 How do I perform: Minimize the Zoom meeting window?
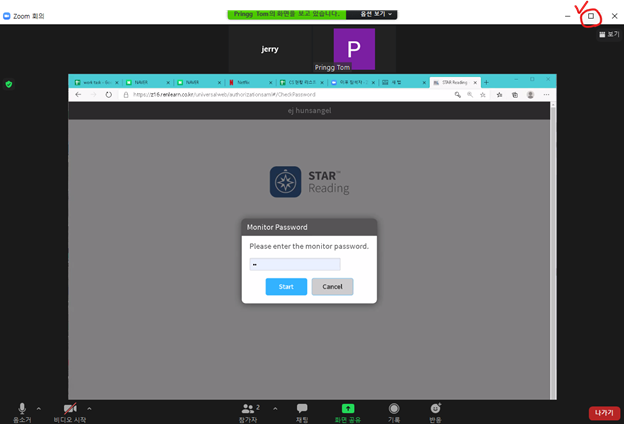[567, 16]
